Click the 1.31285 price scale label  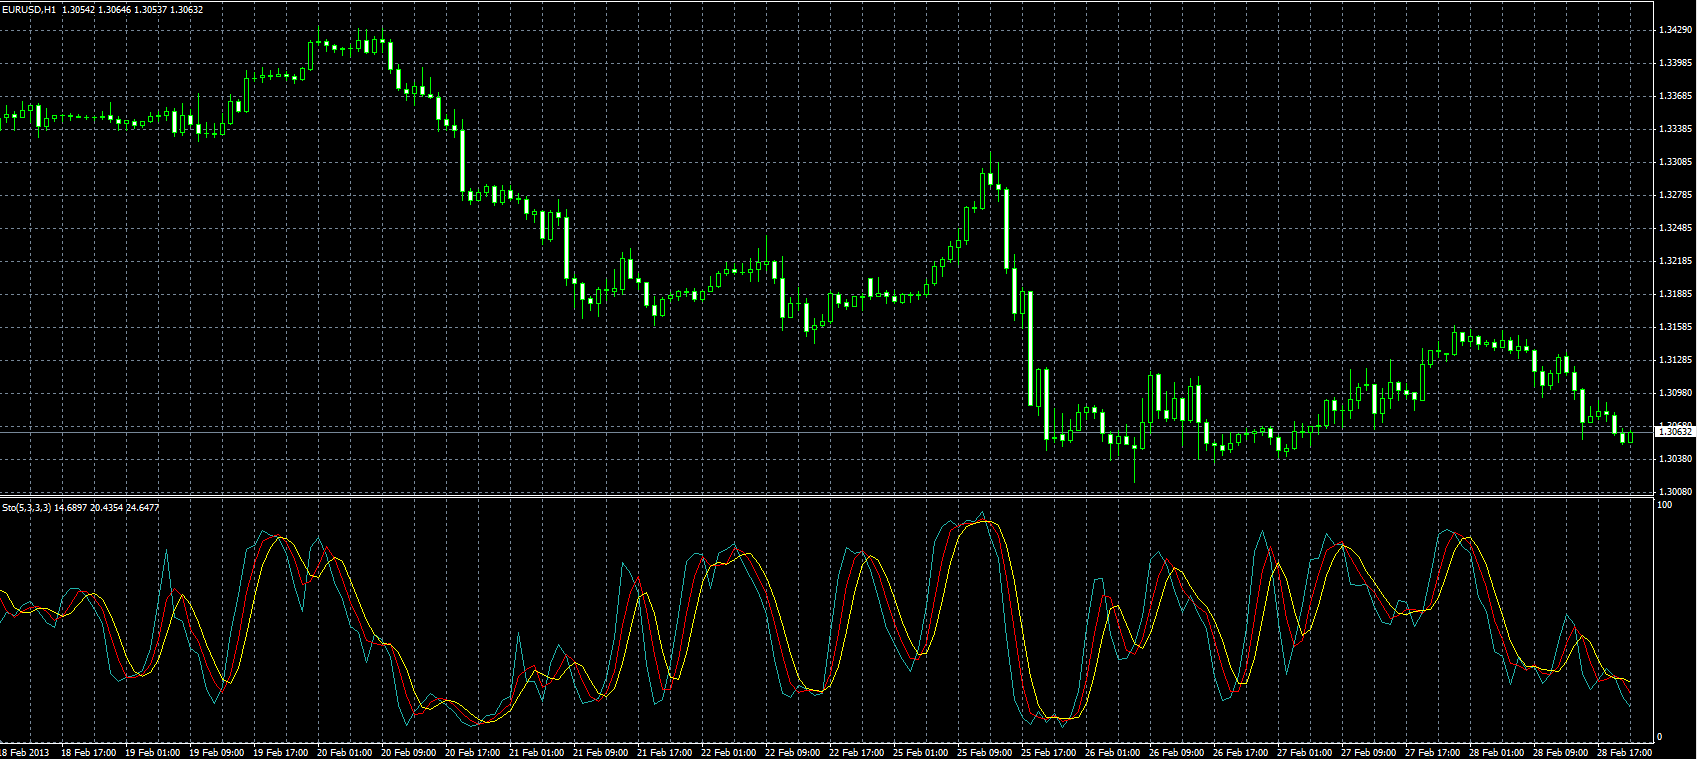[1675, 360]
